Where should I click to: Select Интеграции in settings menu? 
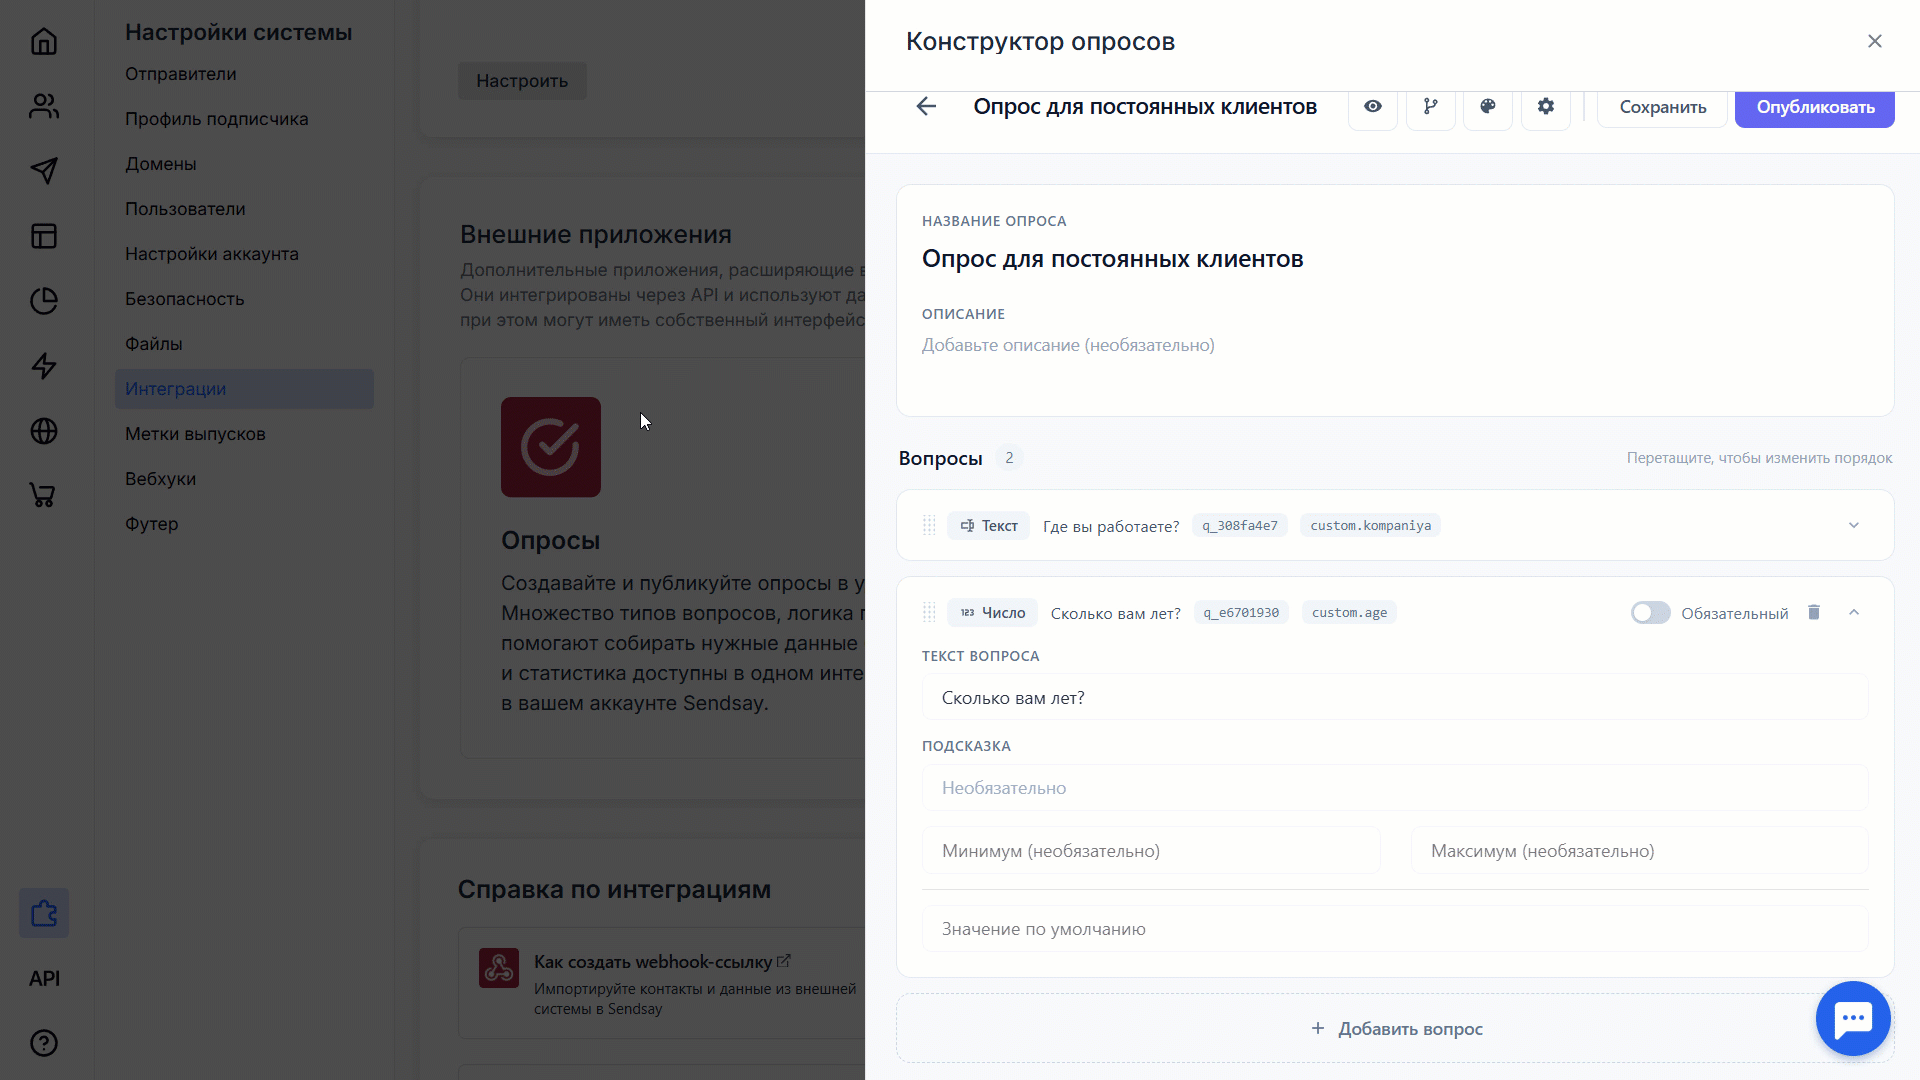tap(244, 389)
